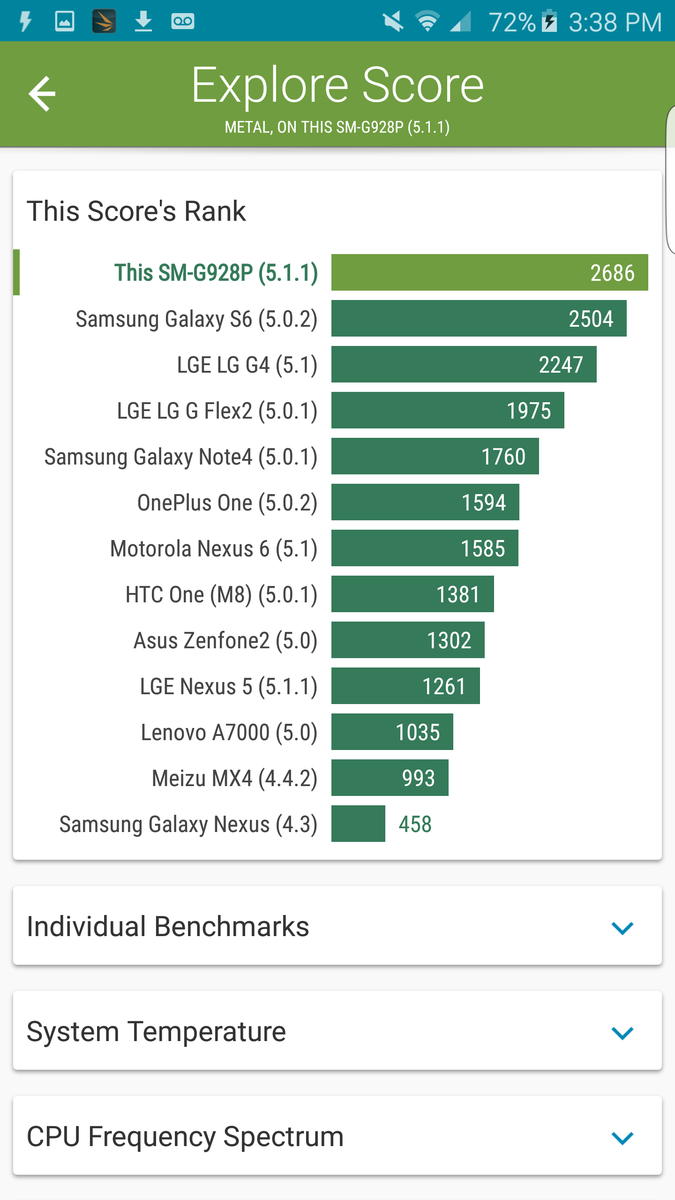Tap the 3:38 PM clock
The image size is (675, 1200).
tap(615, 22)
